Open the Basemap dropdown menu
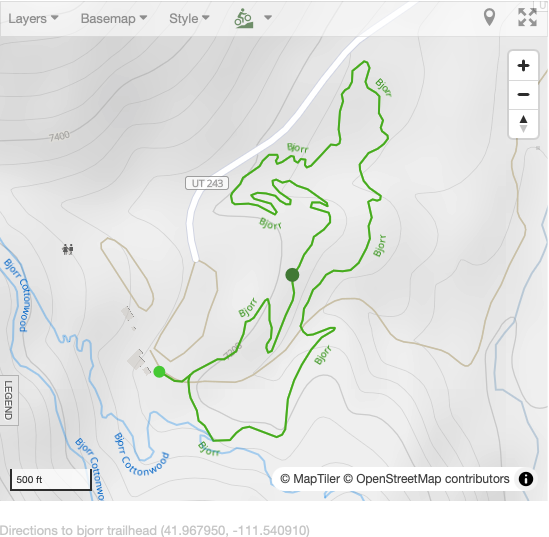 pyautogui.click(x=114, y=19)
